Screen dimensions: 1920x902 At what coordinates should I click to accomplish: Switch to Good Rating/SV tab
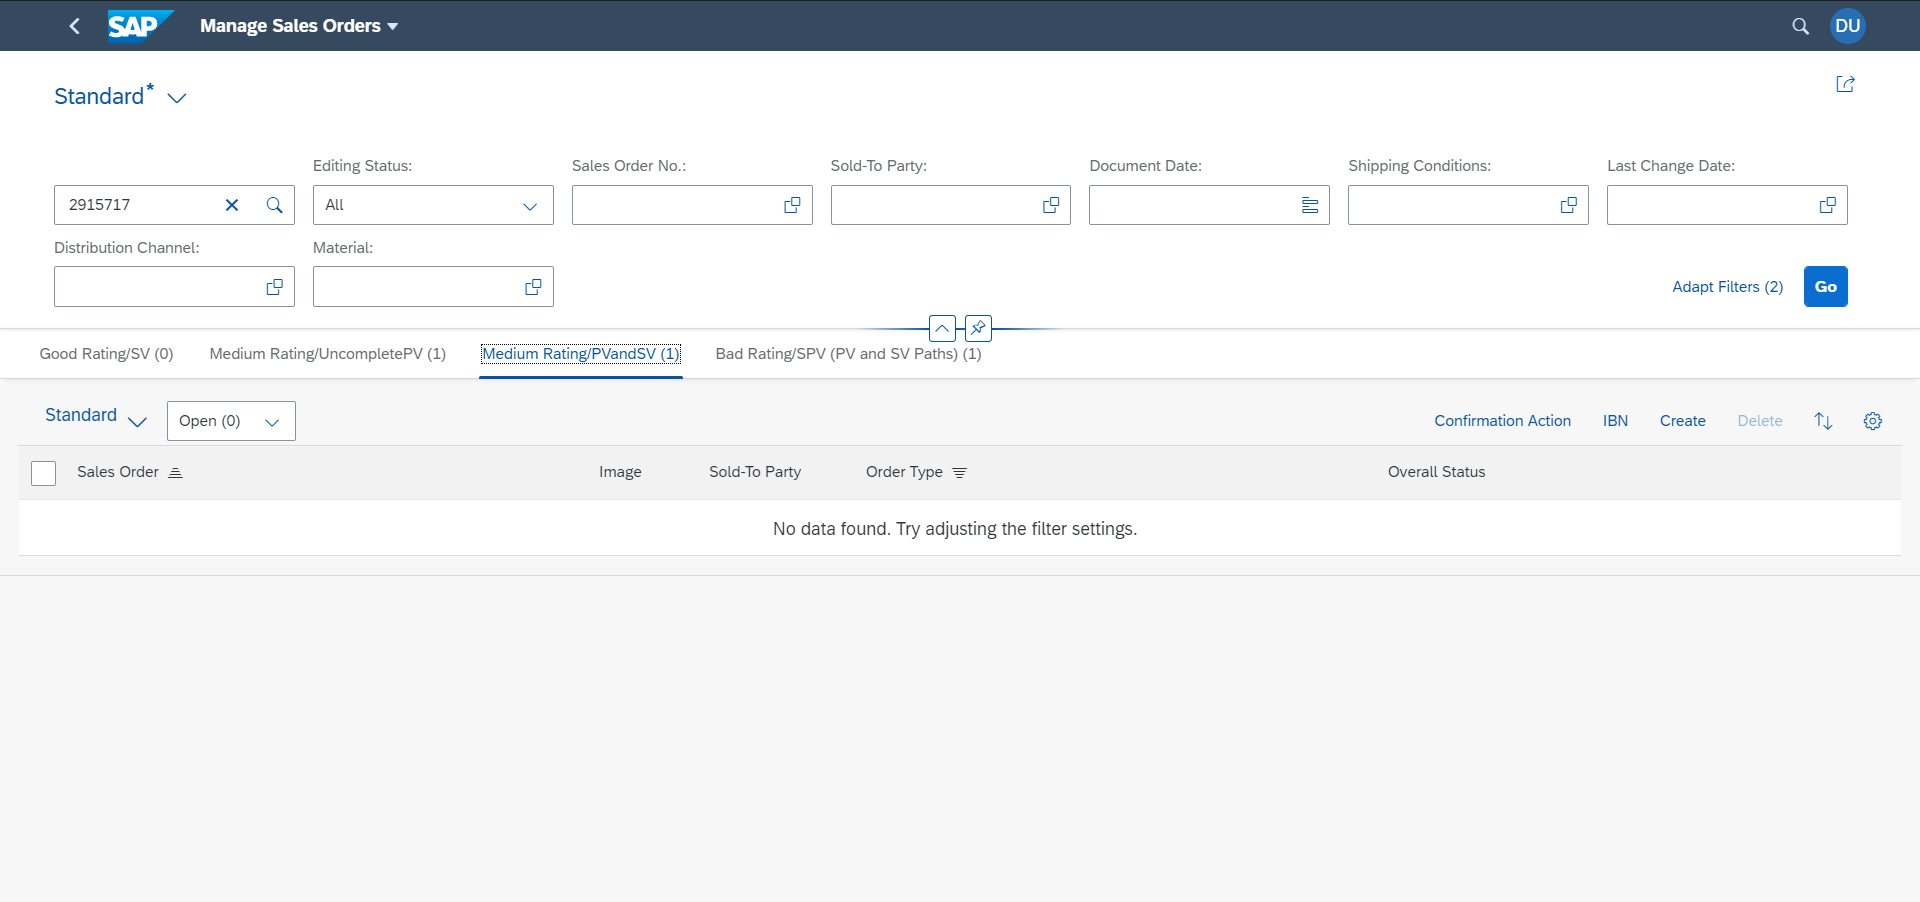106,354
